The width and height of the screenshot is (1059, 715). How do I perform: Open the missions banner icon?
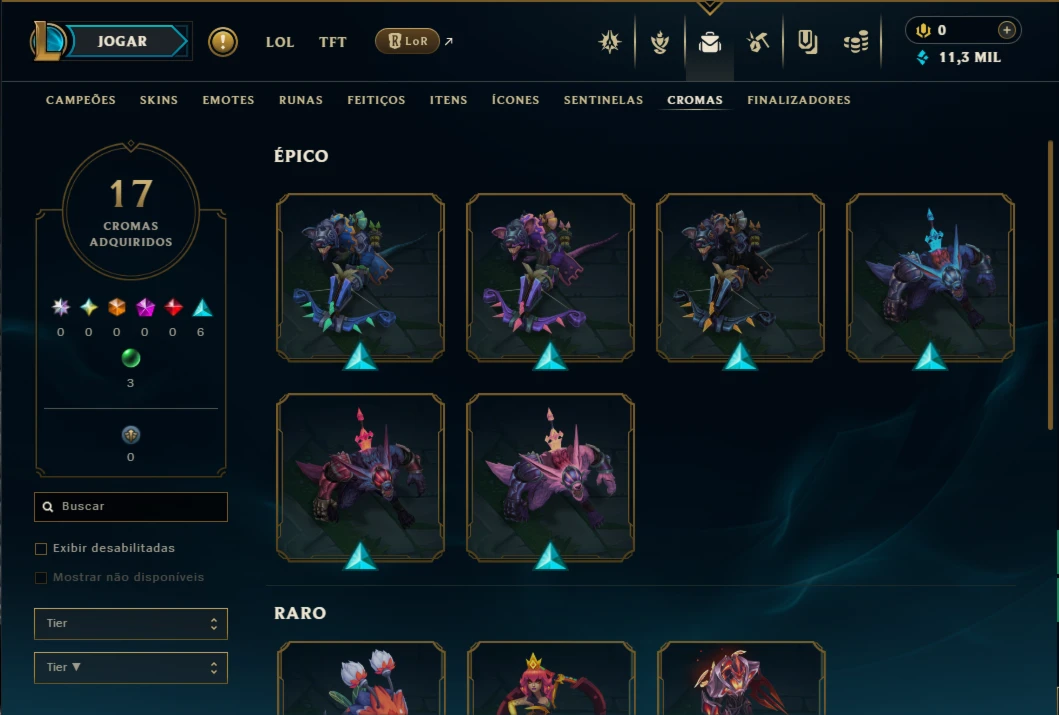[x=807, y=43]
